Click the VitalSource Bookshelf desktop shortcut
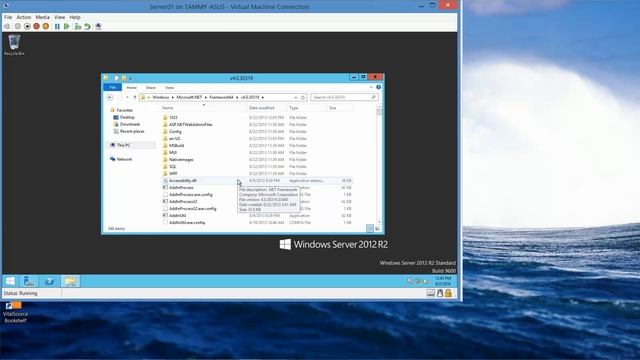Image resolution: width=640 pixels, height=360 pixels. pos(15,313)
